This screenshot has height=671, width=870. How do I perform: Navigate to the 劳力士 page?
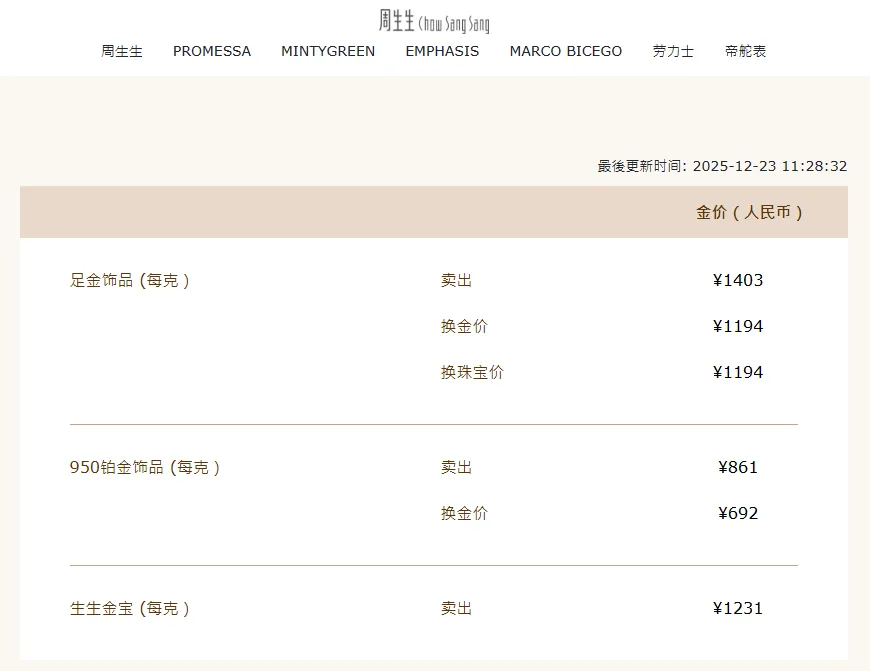pos(673,51)
